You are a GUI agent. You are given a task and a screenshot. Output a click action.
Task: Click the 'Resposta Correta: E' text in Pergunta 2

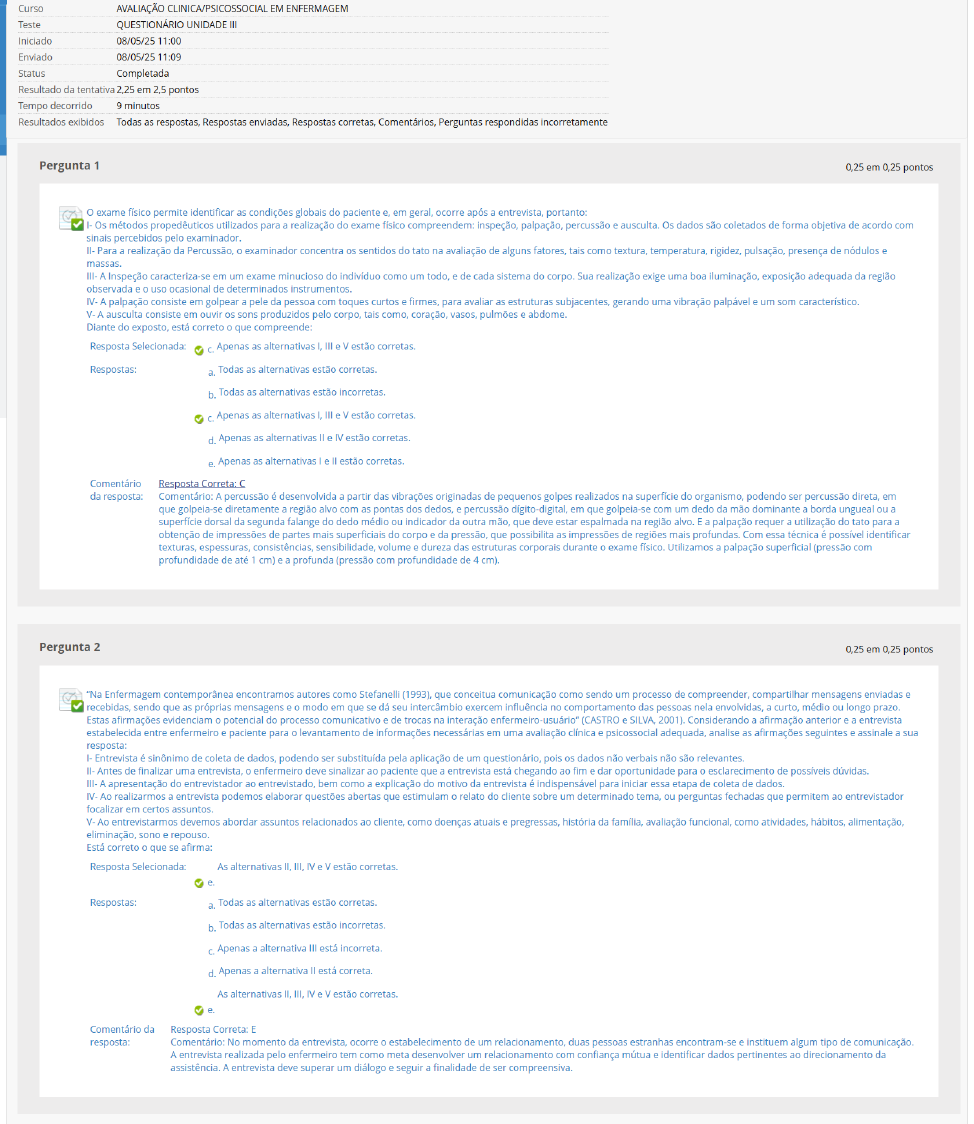pyautogui.click(x=214, y=1029)
